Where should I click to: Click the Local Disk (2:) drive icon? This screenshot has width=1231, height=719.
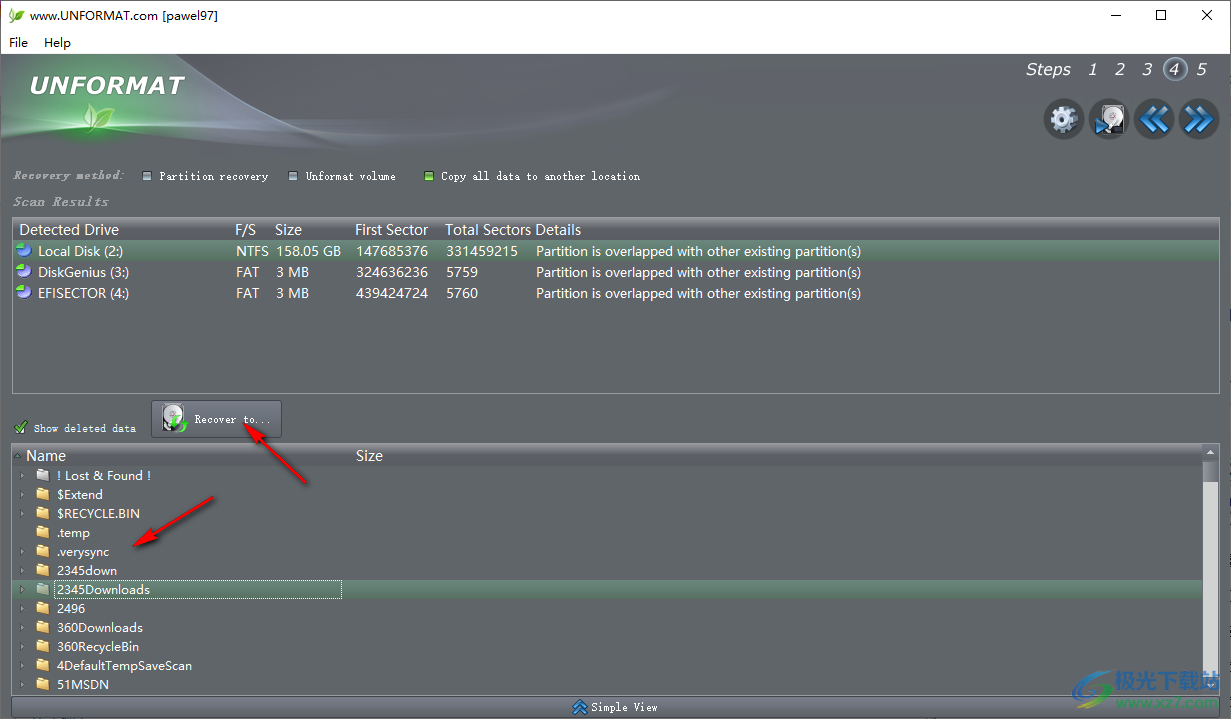[x=24, y=251]
